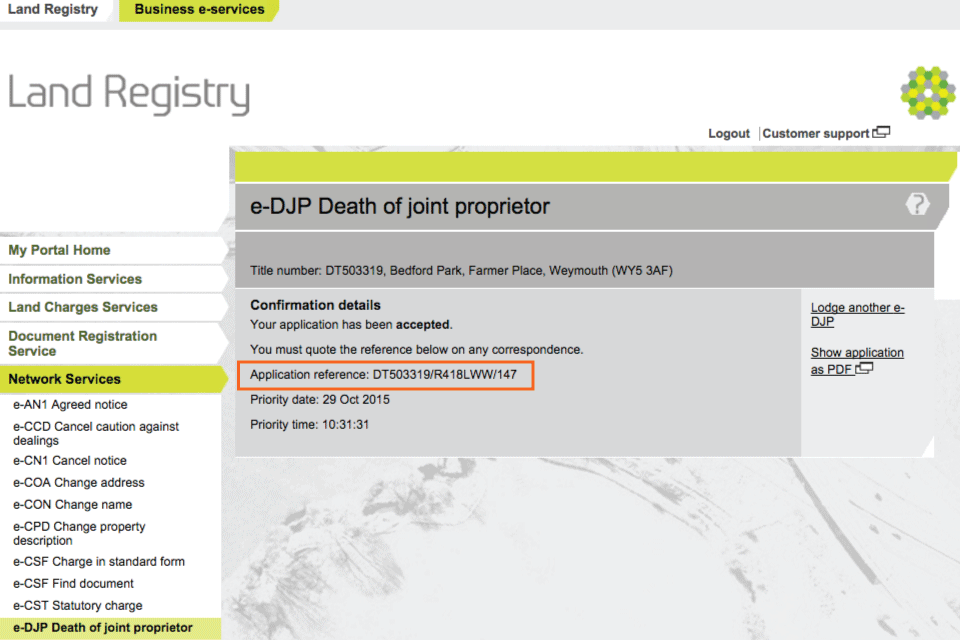Click the help question mark icon
This screenshot has height=640, width=960.
(x=917, y=205)
